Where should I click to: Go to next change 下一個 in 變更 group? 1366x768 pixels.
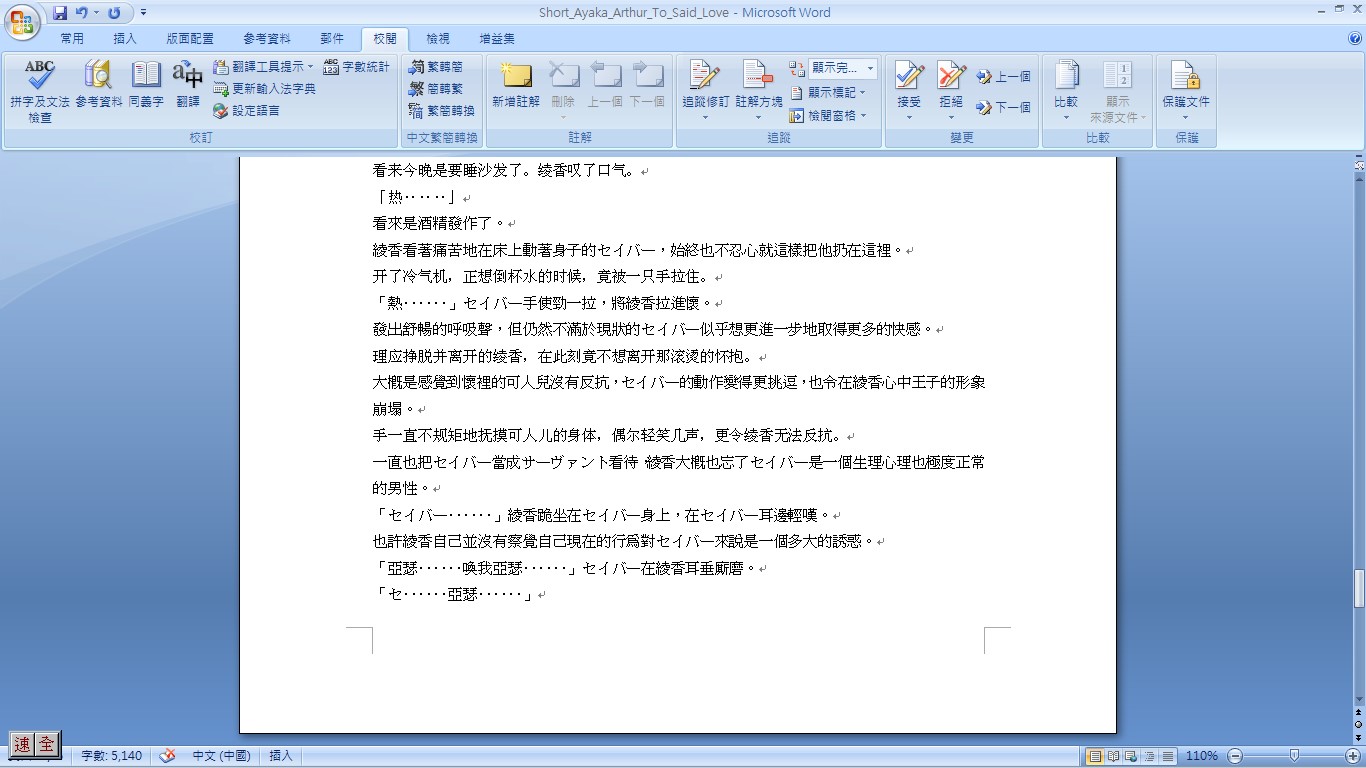point(1004,107)
